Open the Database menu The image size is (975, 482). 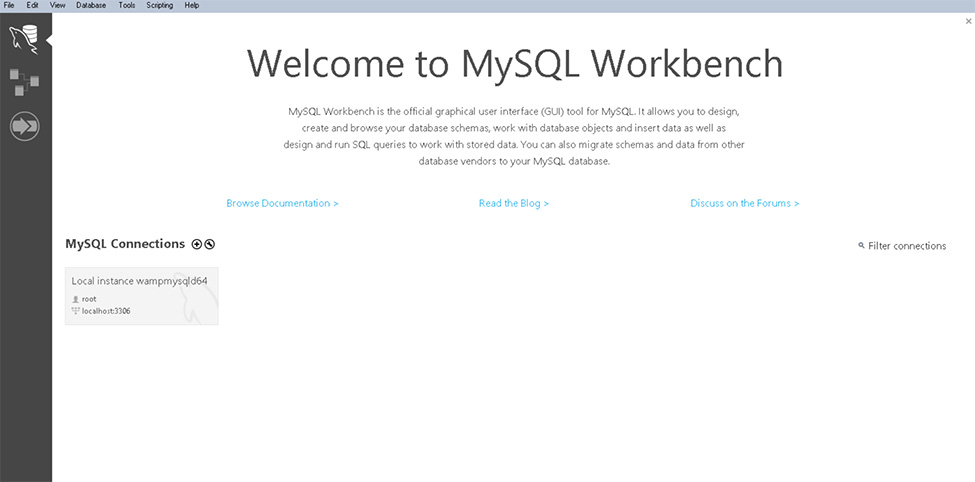coord(91,5)
